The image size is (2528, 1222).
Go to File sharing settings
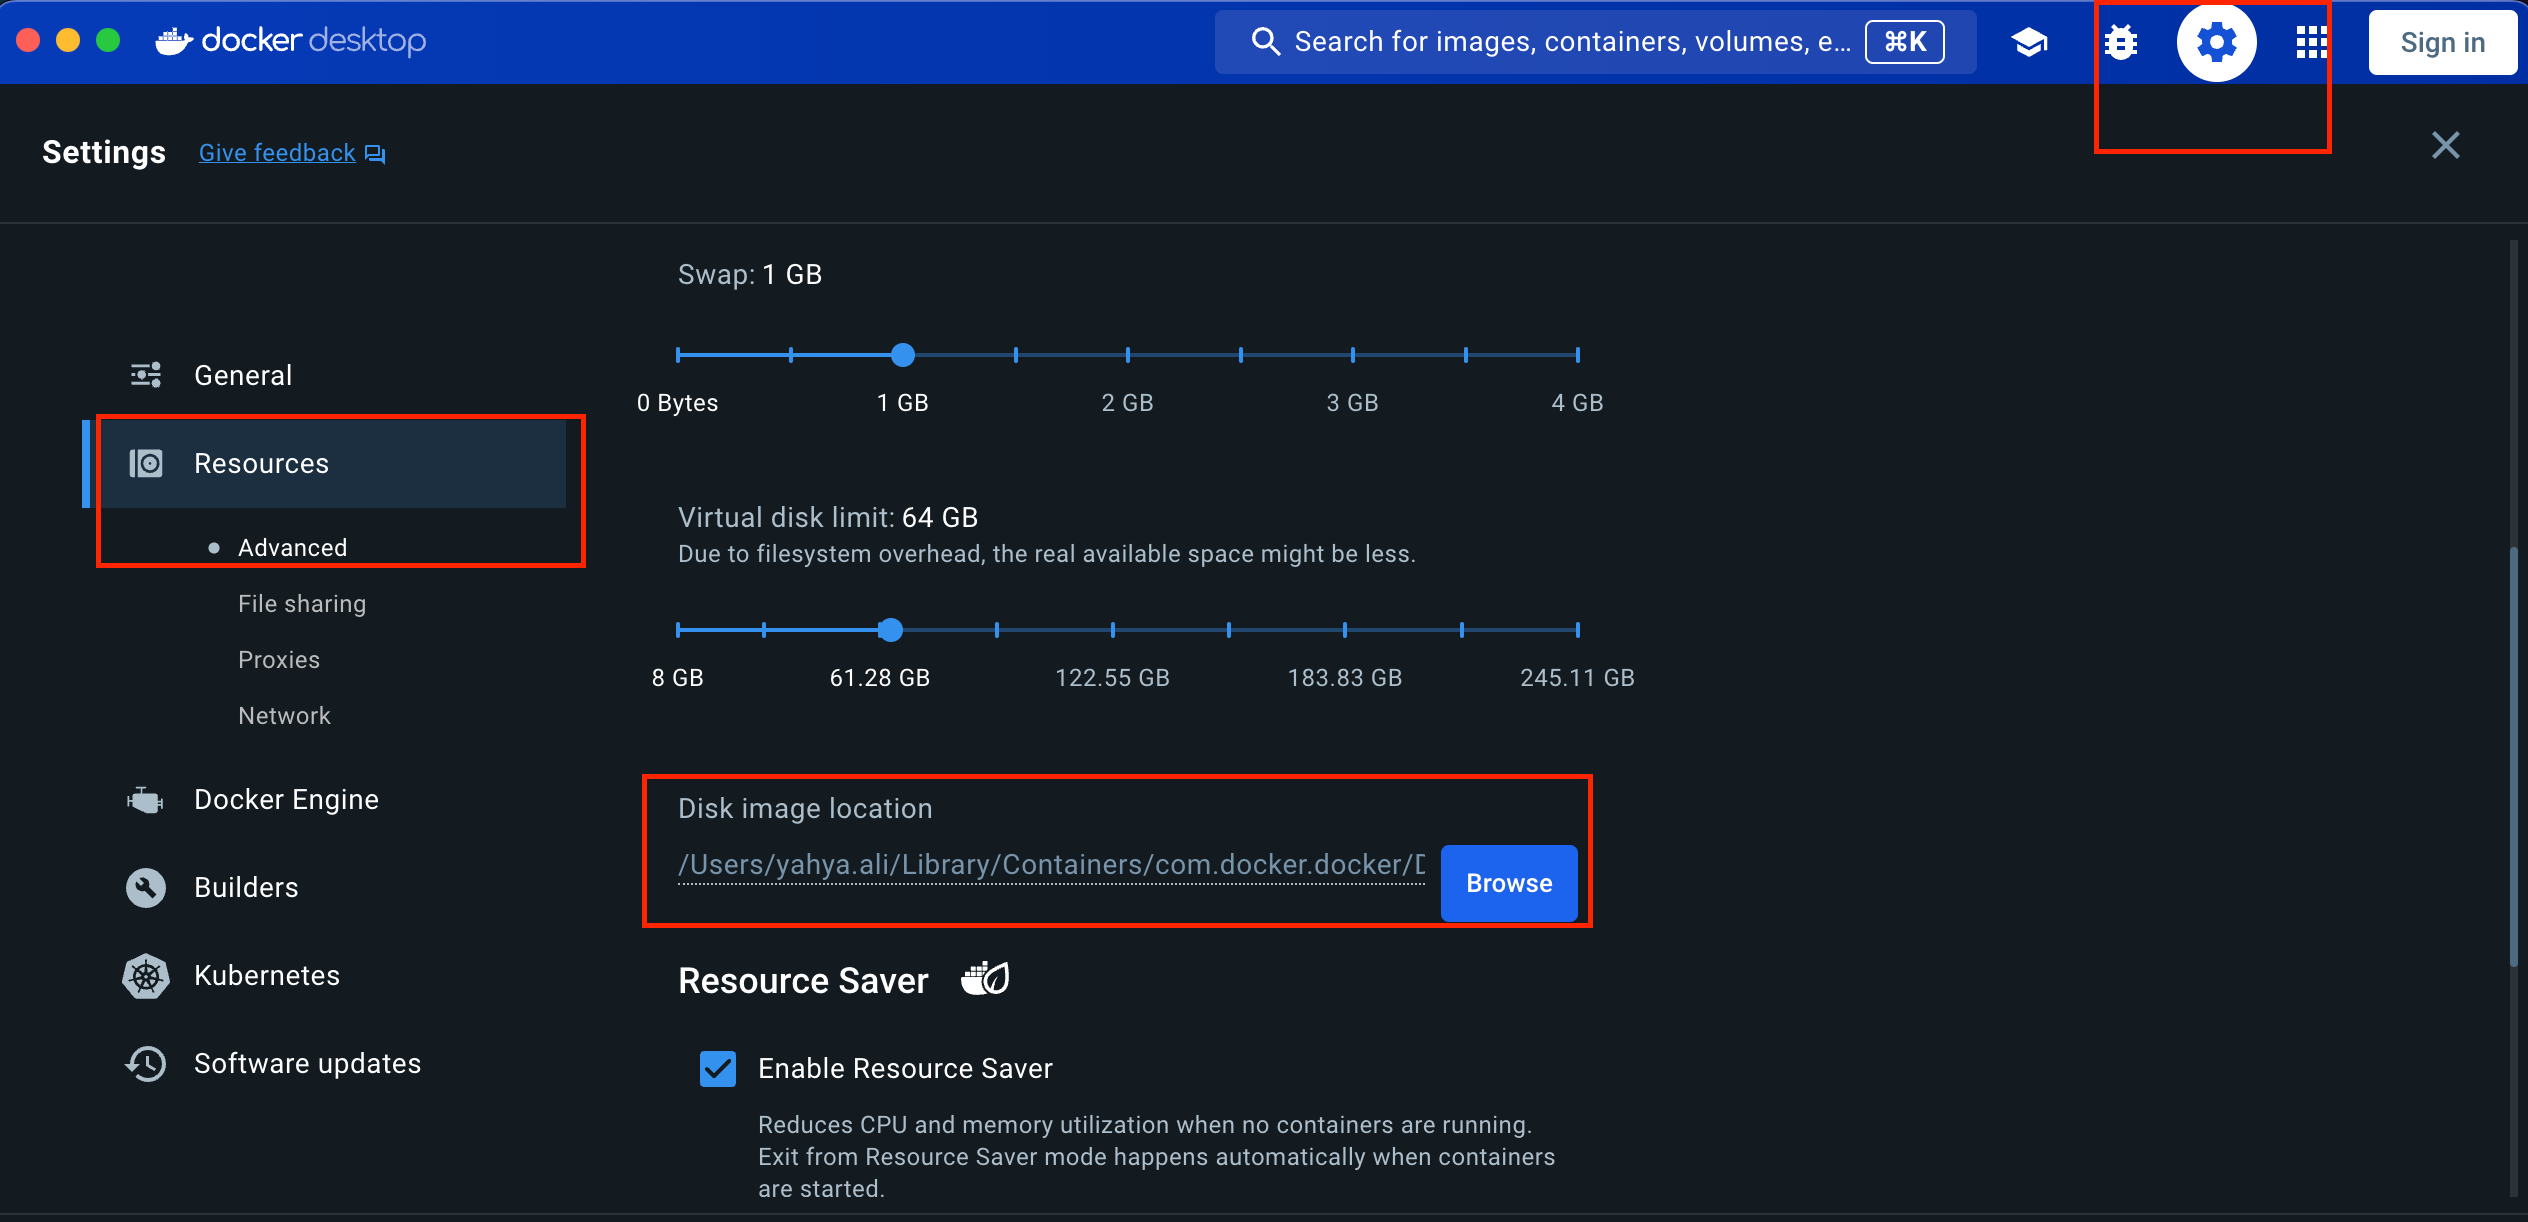302,604
